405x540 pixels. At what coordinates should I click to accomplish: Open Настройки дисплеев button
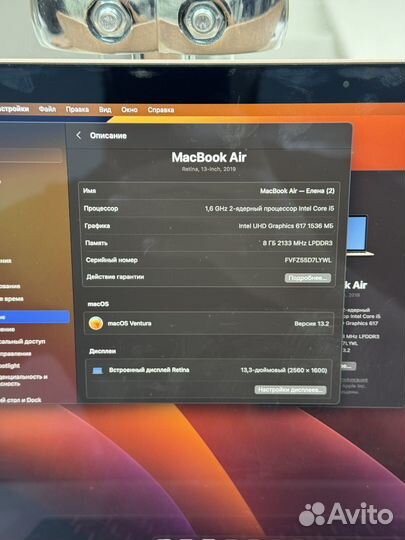point(290,390)
